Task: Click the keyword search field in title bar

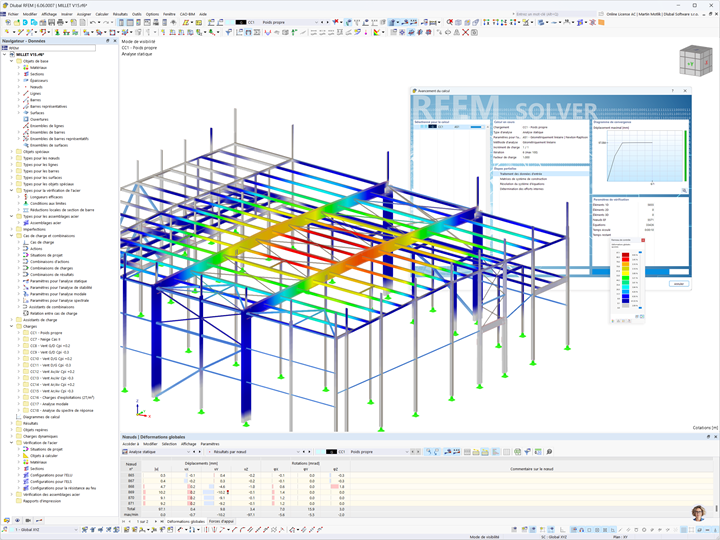Action: pos(556,14)
